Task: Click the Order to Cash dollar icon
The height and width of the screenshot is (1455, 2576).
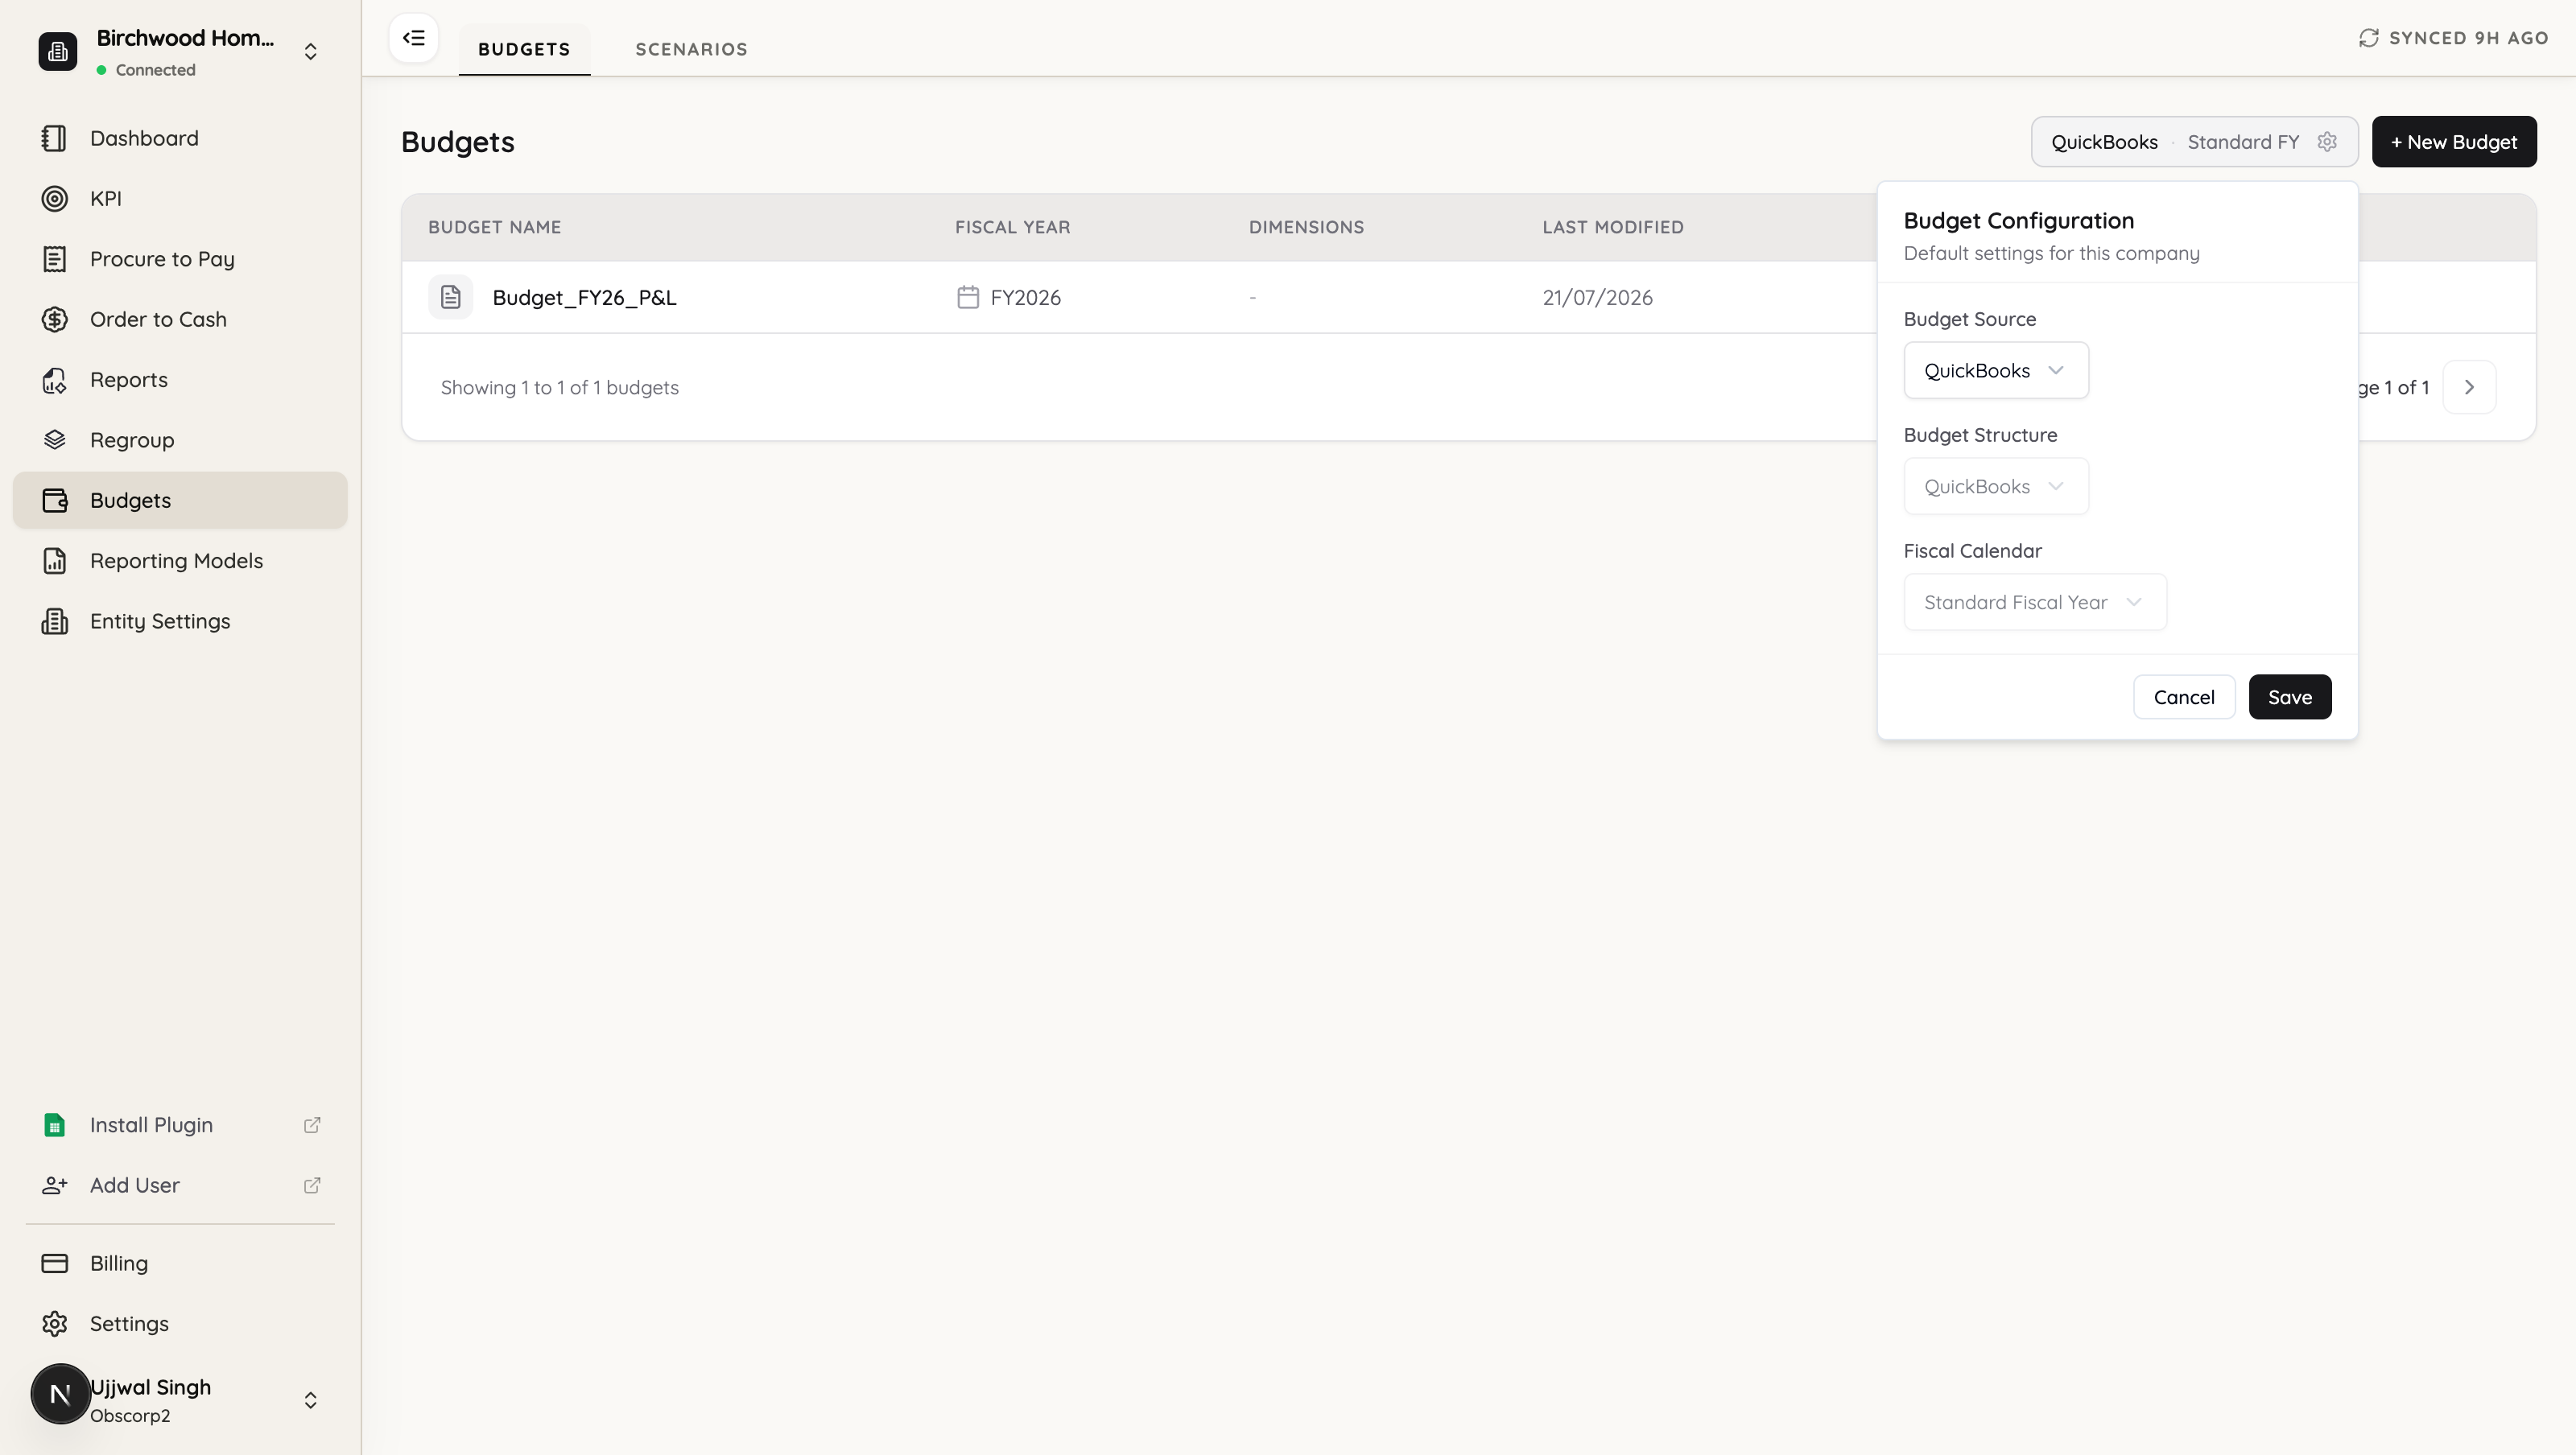Action: [x=55, y=319]
